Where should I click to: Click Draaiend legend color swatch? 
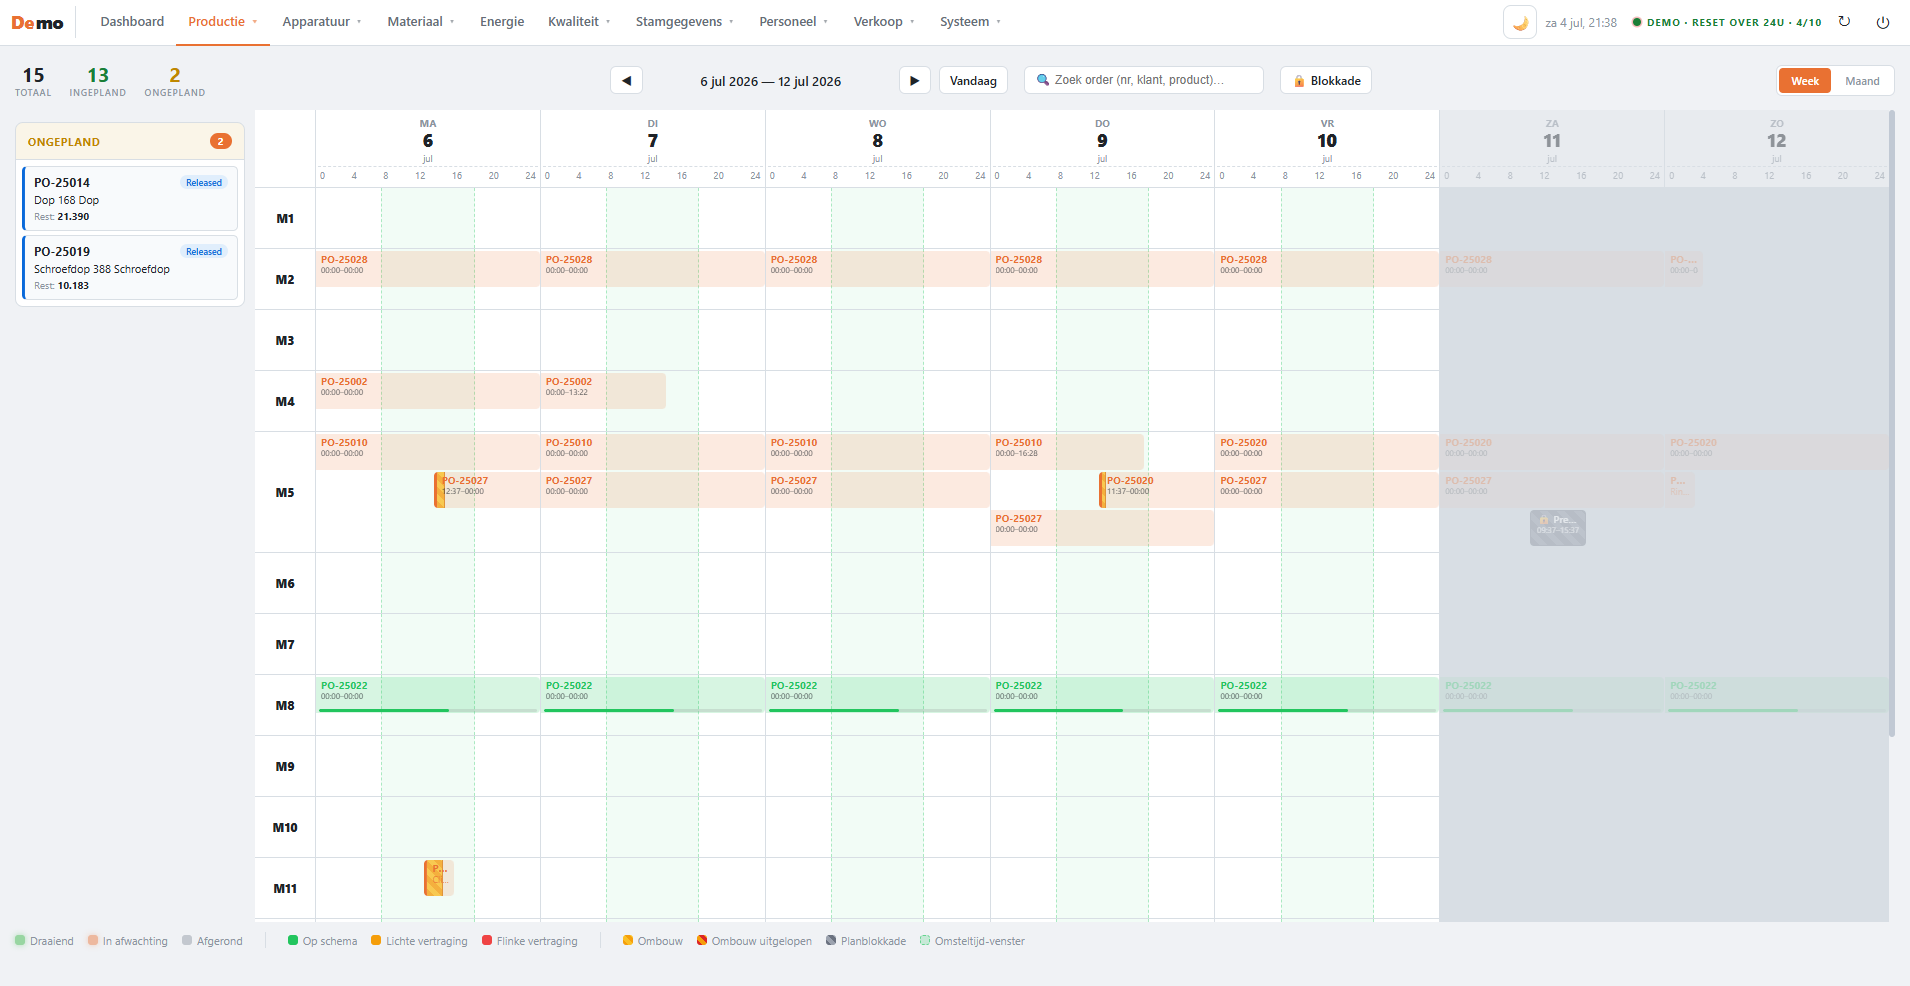20,940
